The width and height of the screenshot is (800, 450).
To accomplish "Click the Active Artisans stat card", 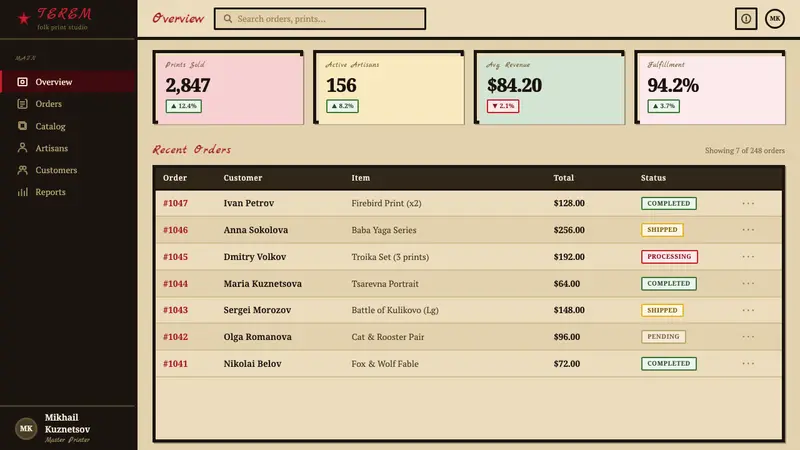I will click(x=389, y=87).
